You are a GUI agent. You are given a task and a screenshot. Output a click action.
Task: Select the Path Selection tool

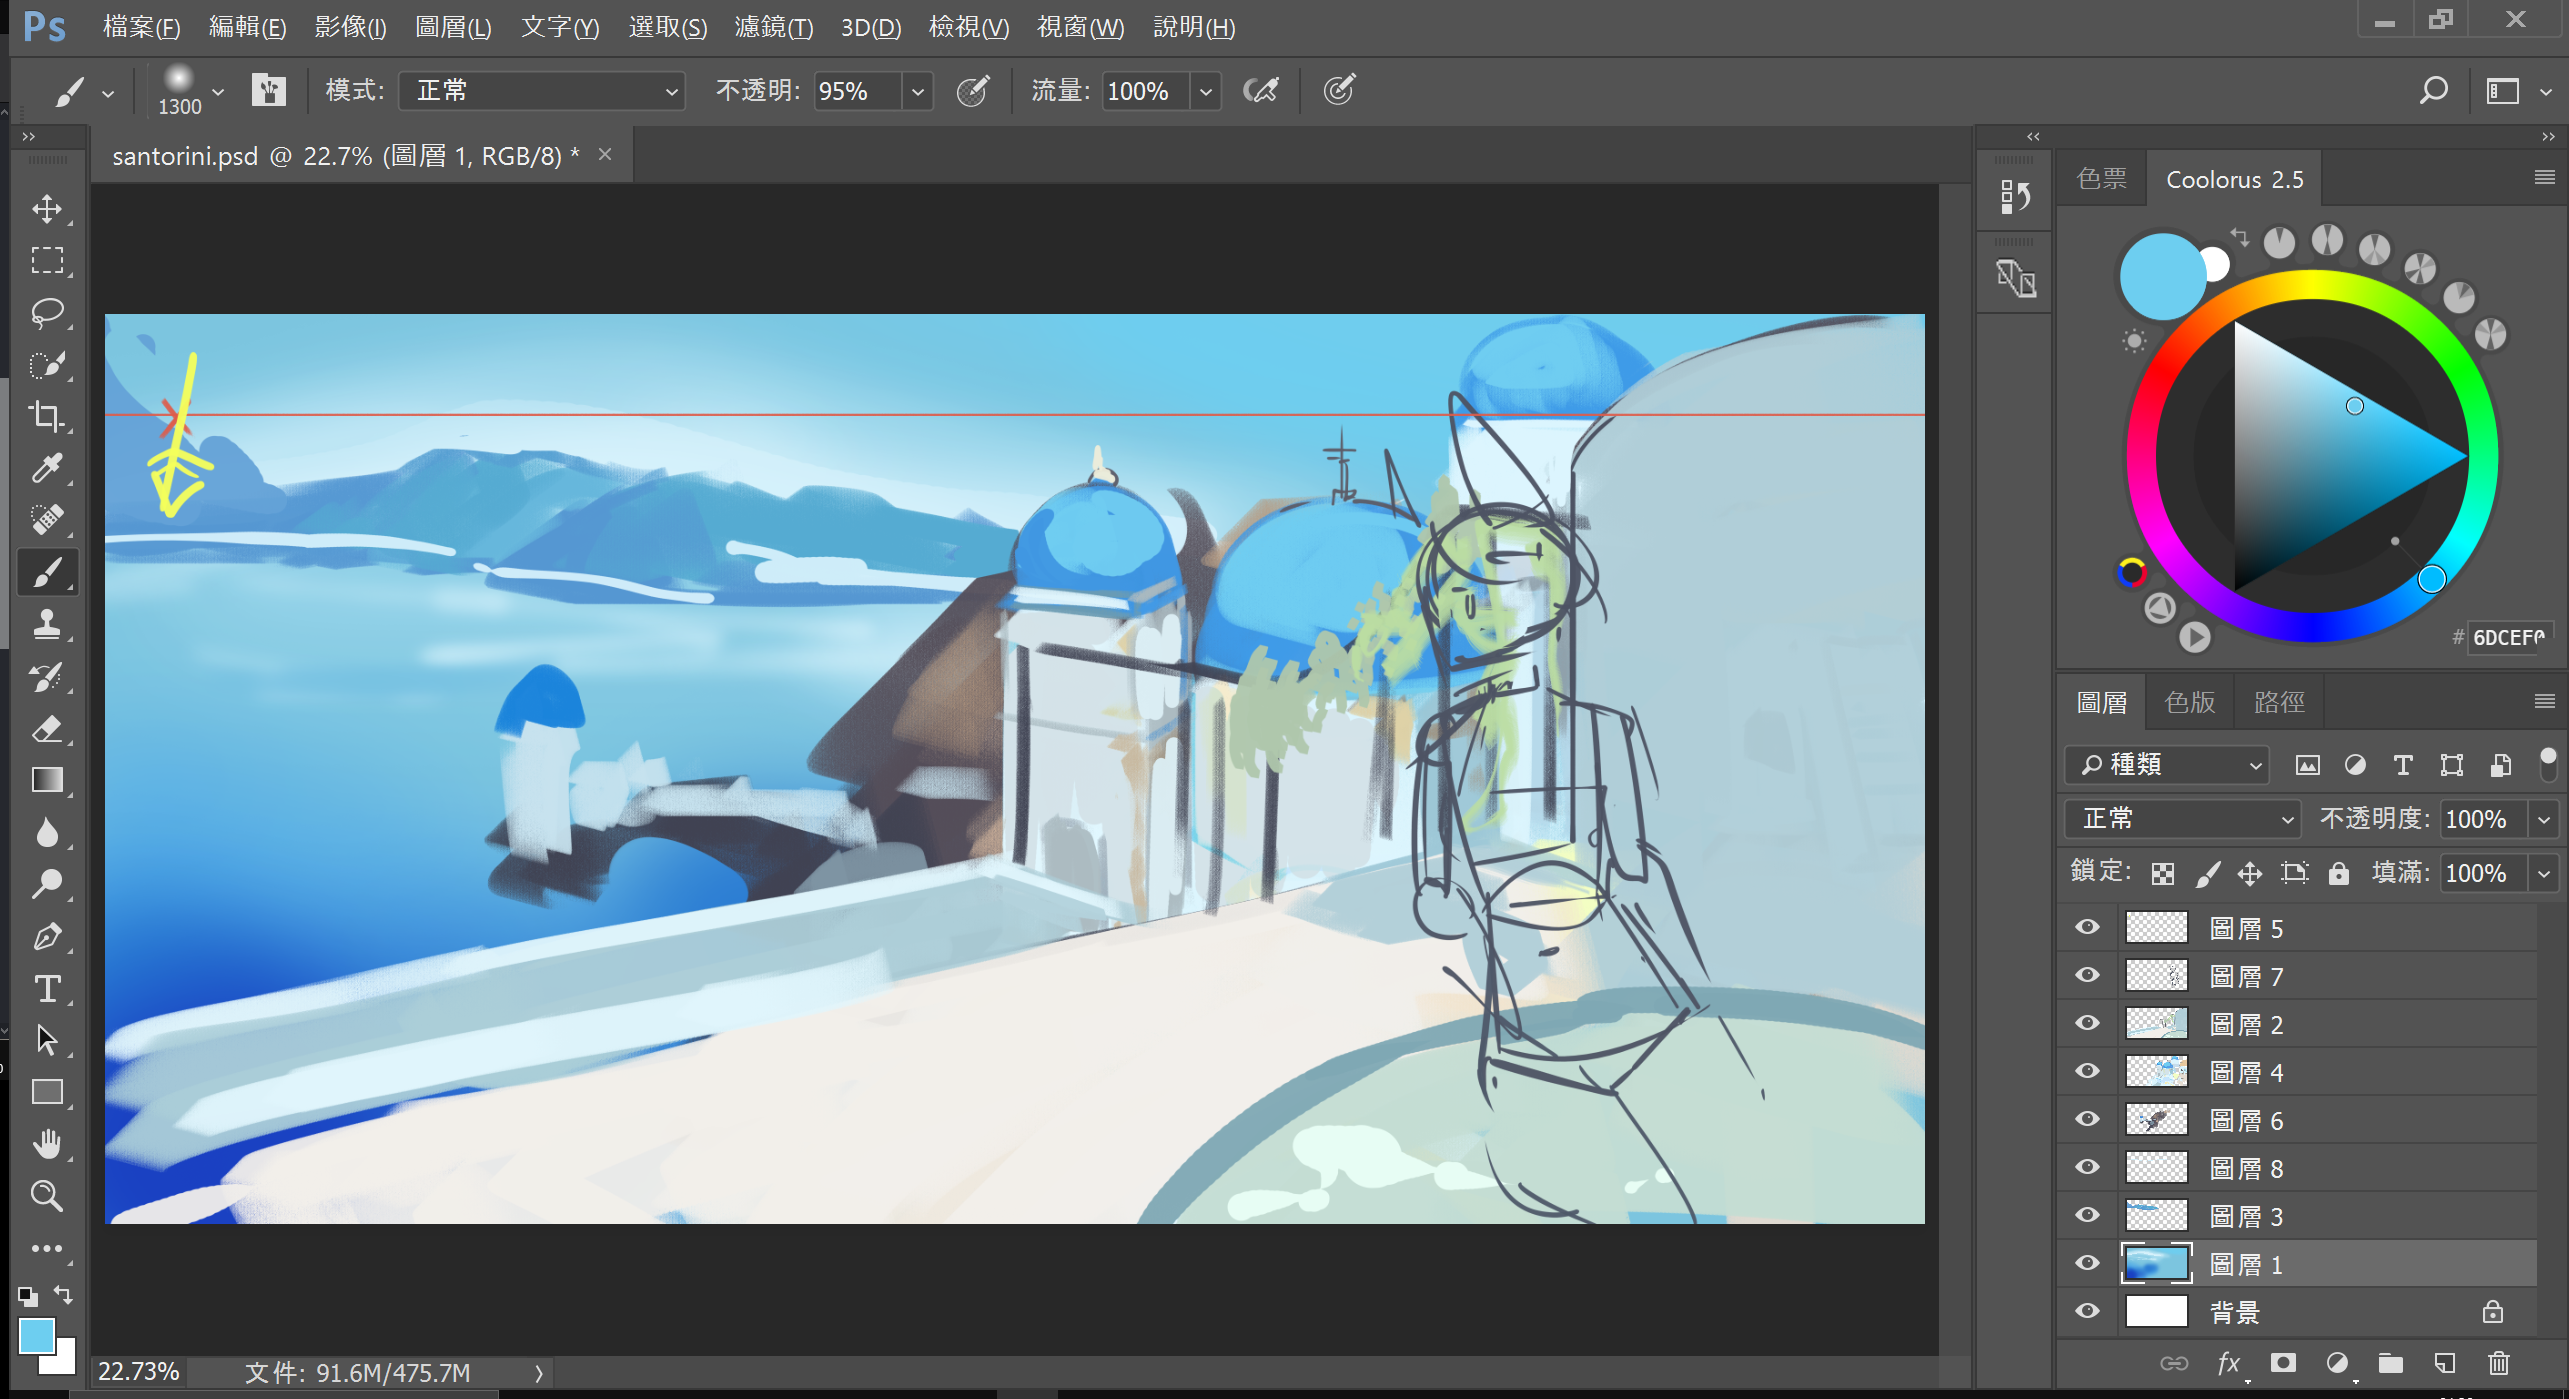tap(47, 1041)
